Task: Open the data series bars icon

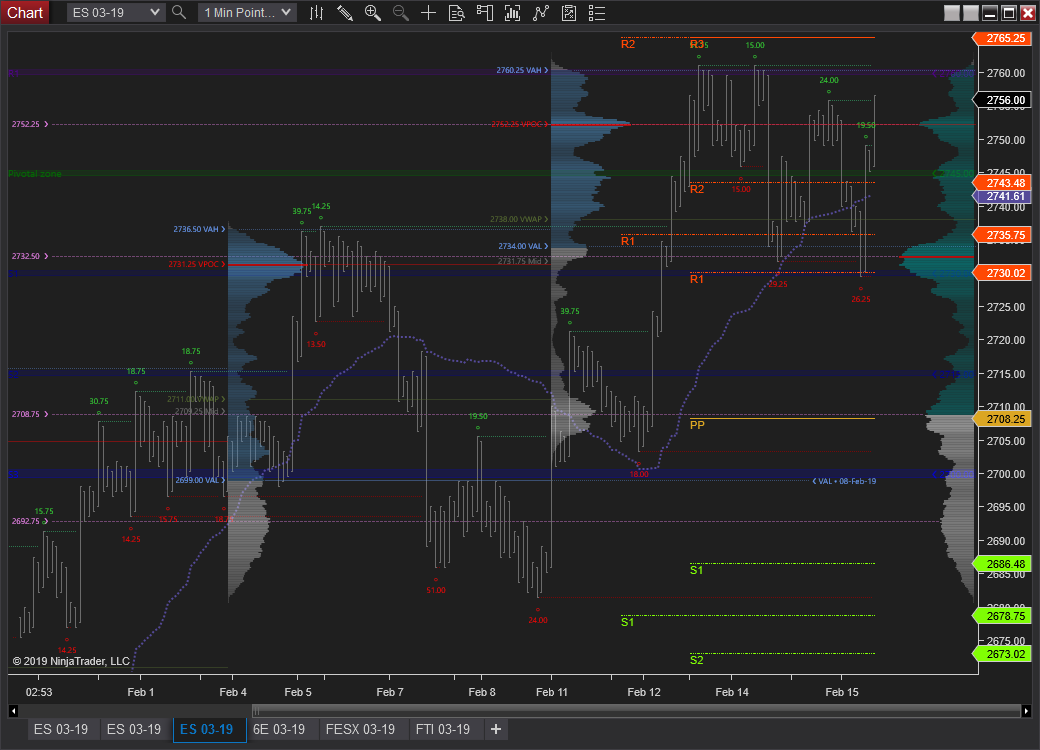Action: point(513,13)
